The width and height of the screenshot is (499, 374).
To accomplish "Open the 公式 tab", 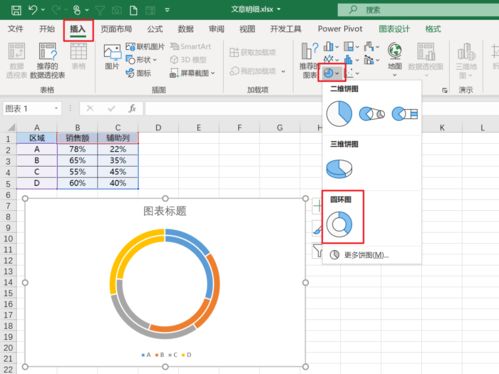I will pos(155,29).
